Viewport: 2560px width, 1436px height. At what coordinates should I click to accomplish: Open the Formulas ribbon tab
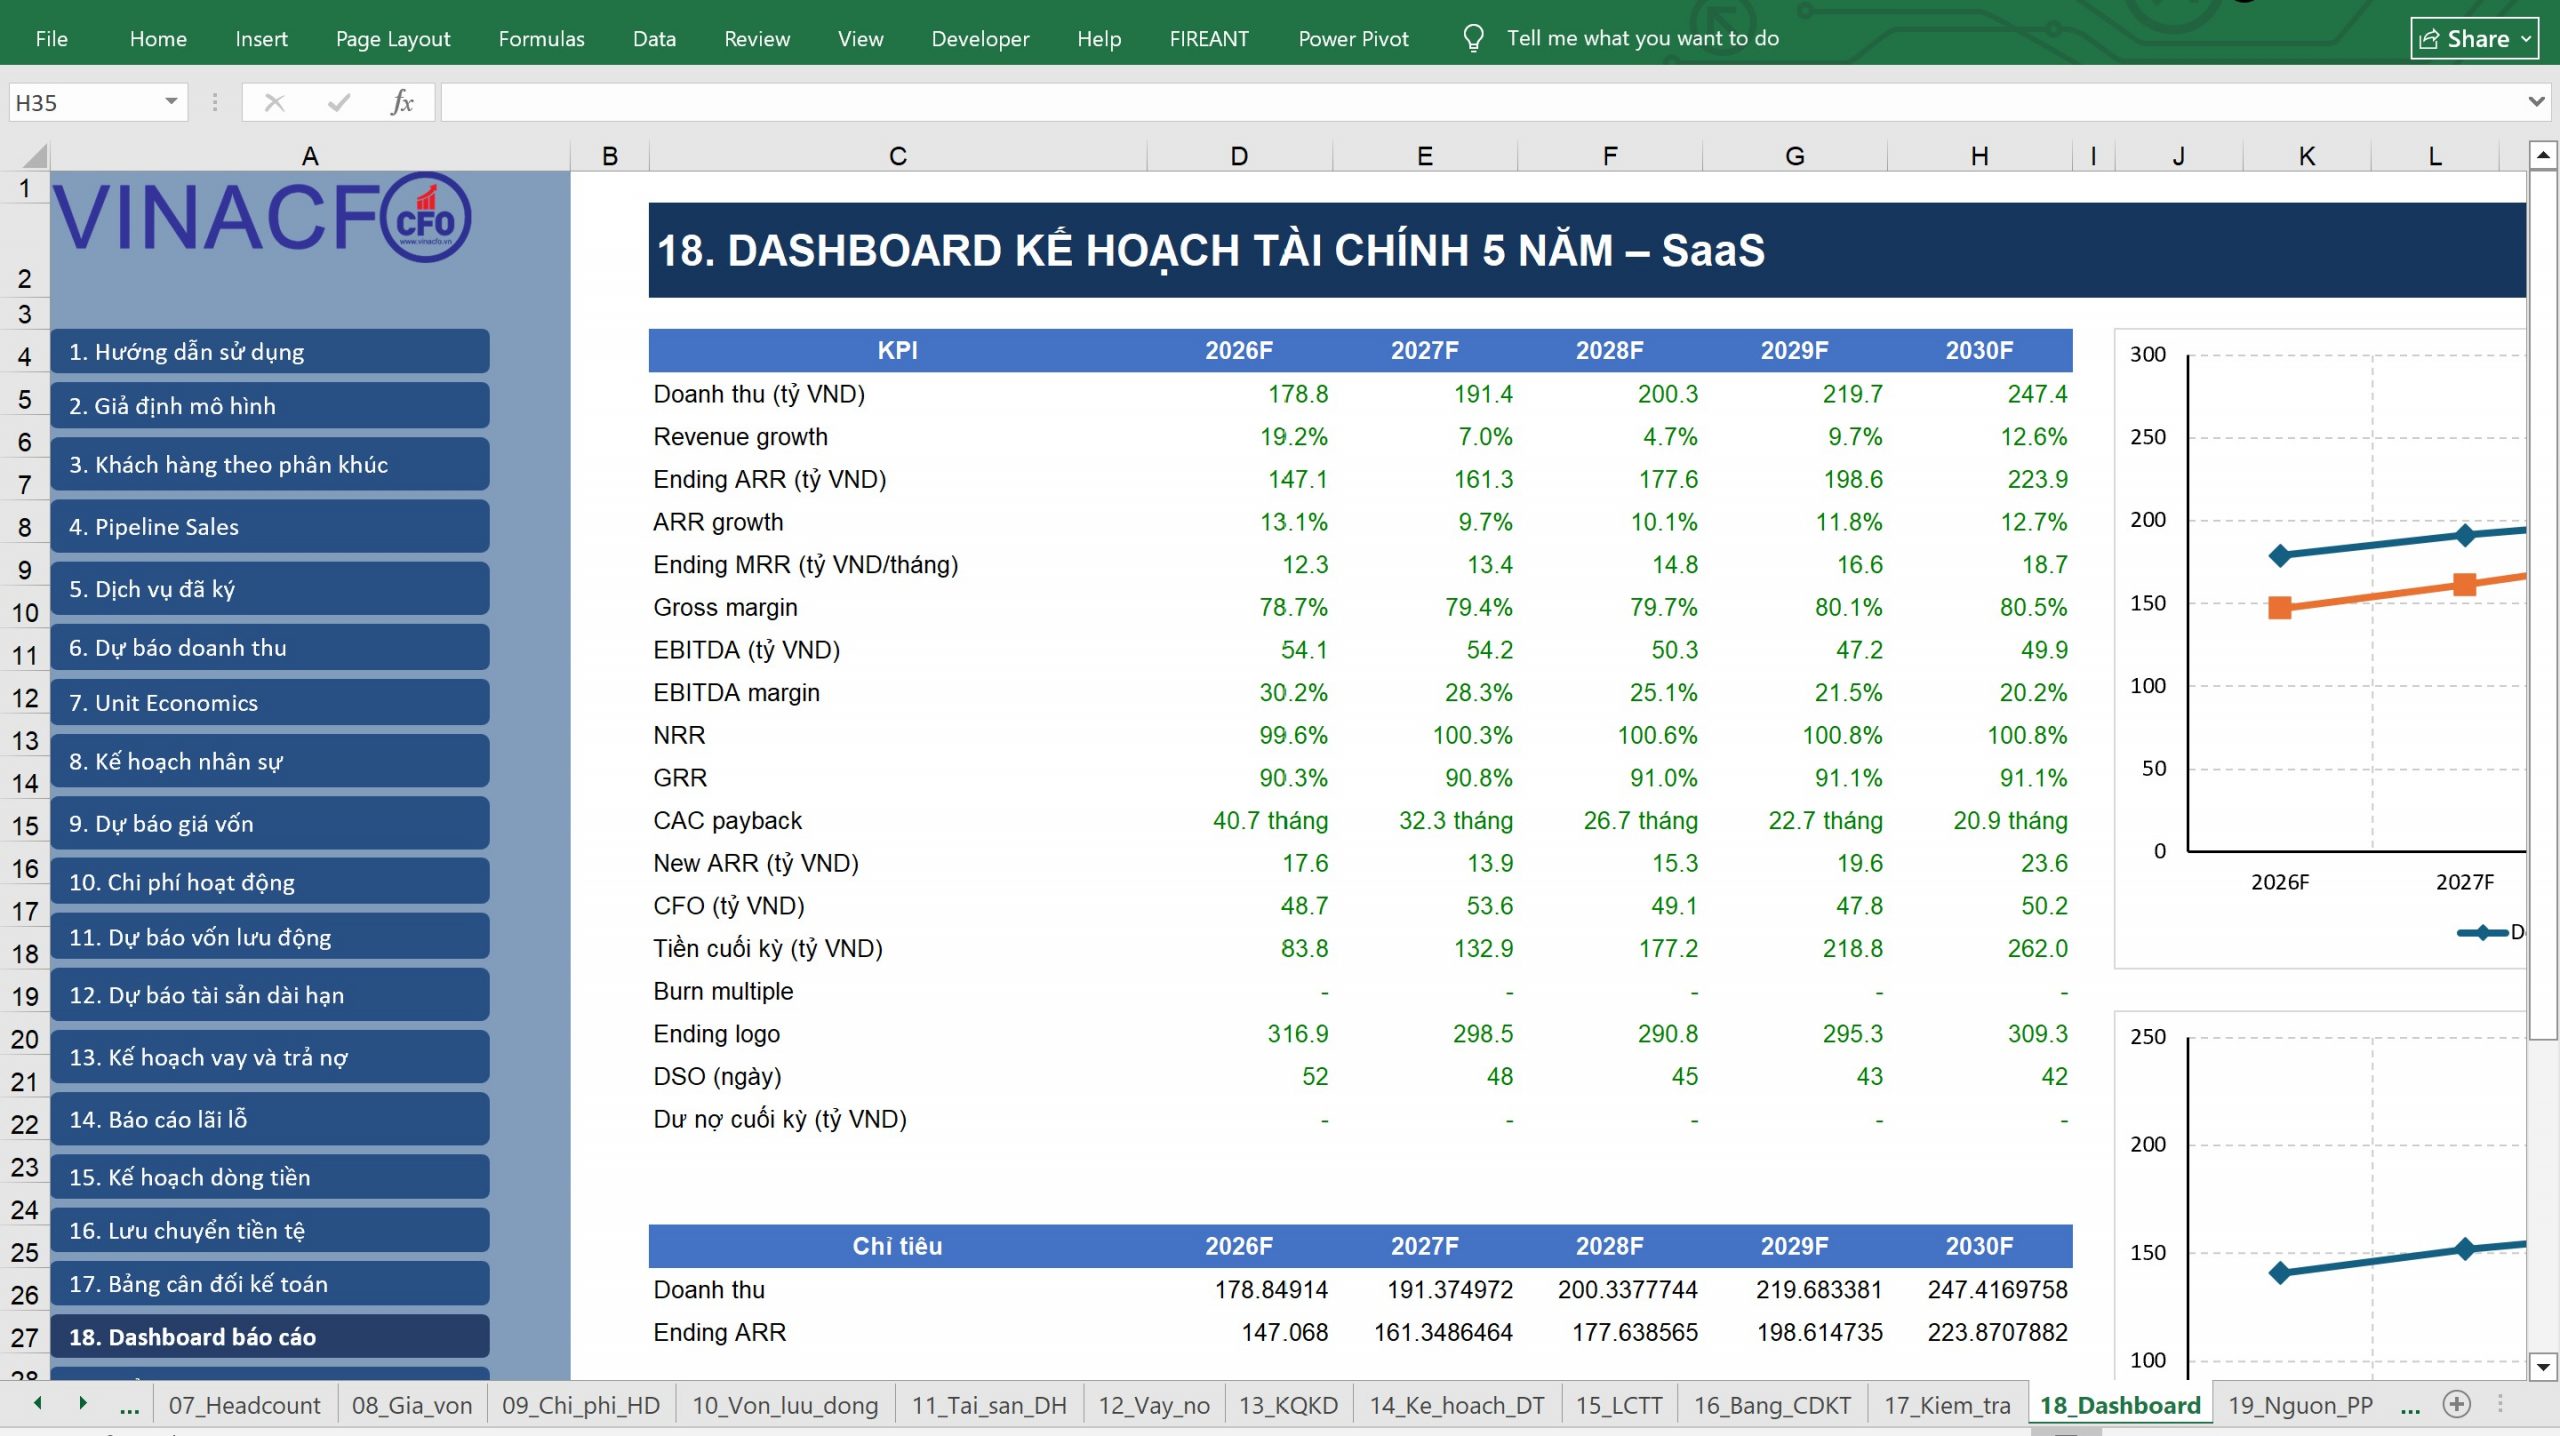click(x=541, y=38)
